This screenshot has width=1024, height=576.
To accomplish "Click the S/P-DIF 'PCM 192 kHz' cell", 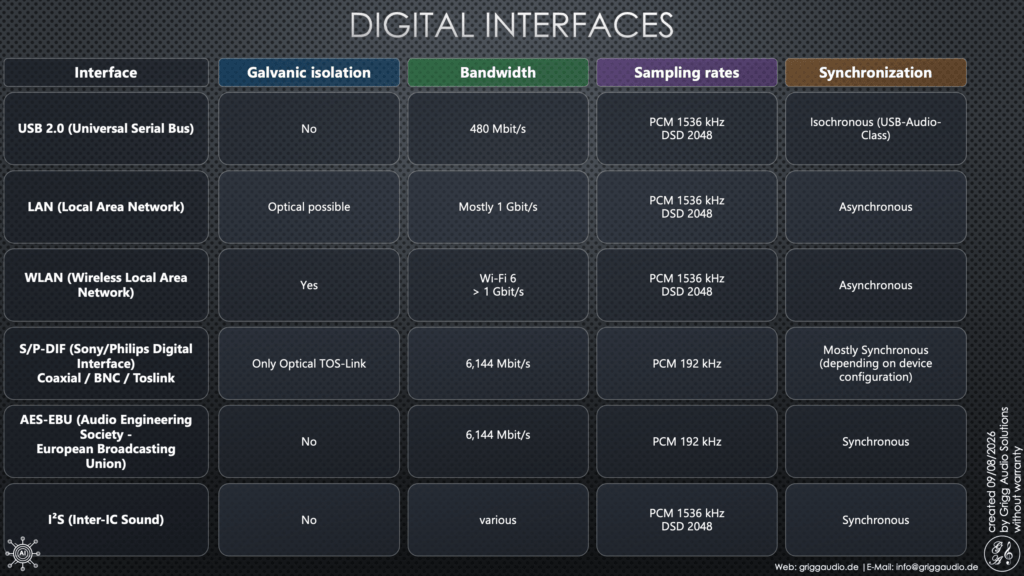I will [686, 363].
